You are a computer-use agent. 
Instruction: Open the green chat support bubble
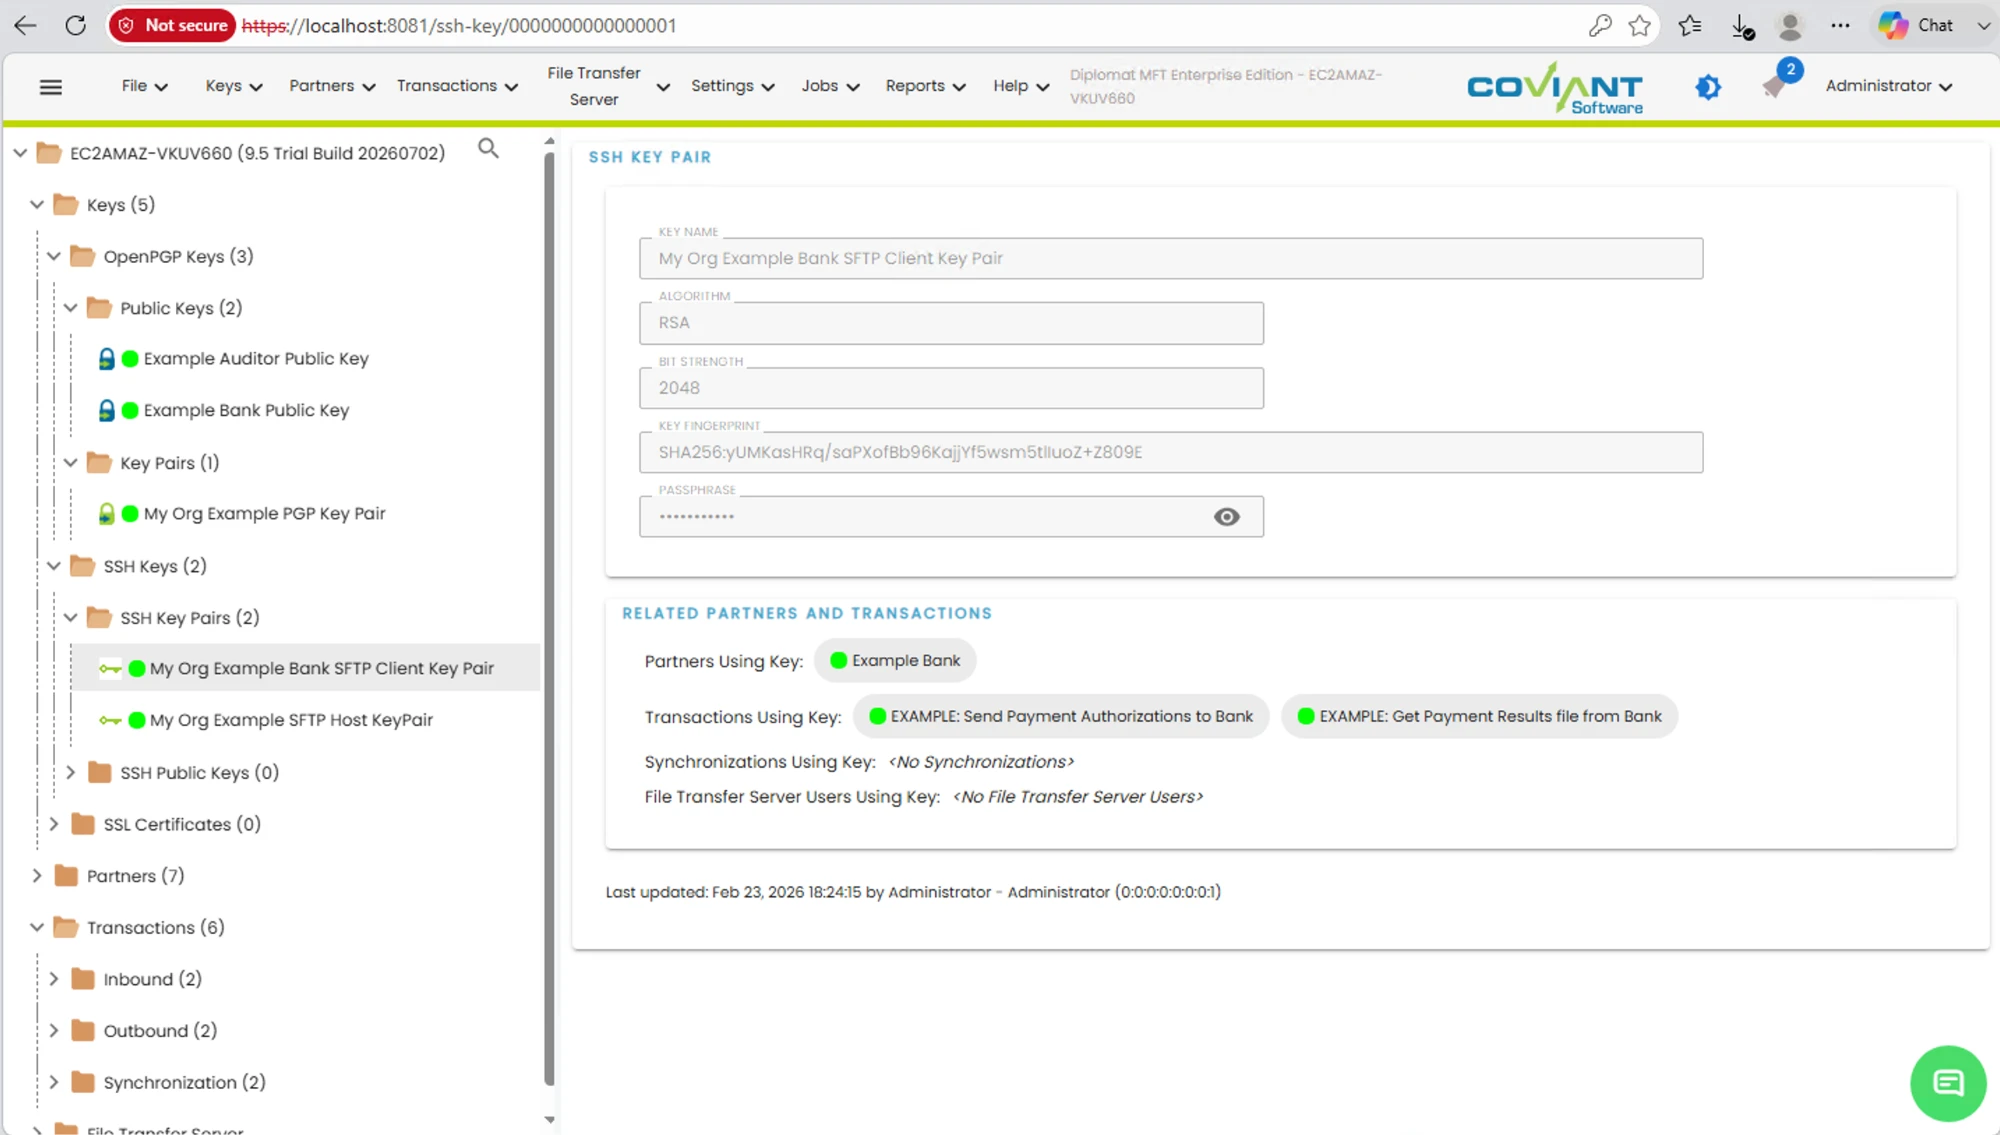(x=1947, y=1083)
